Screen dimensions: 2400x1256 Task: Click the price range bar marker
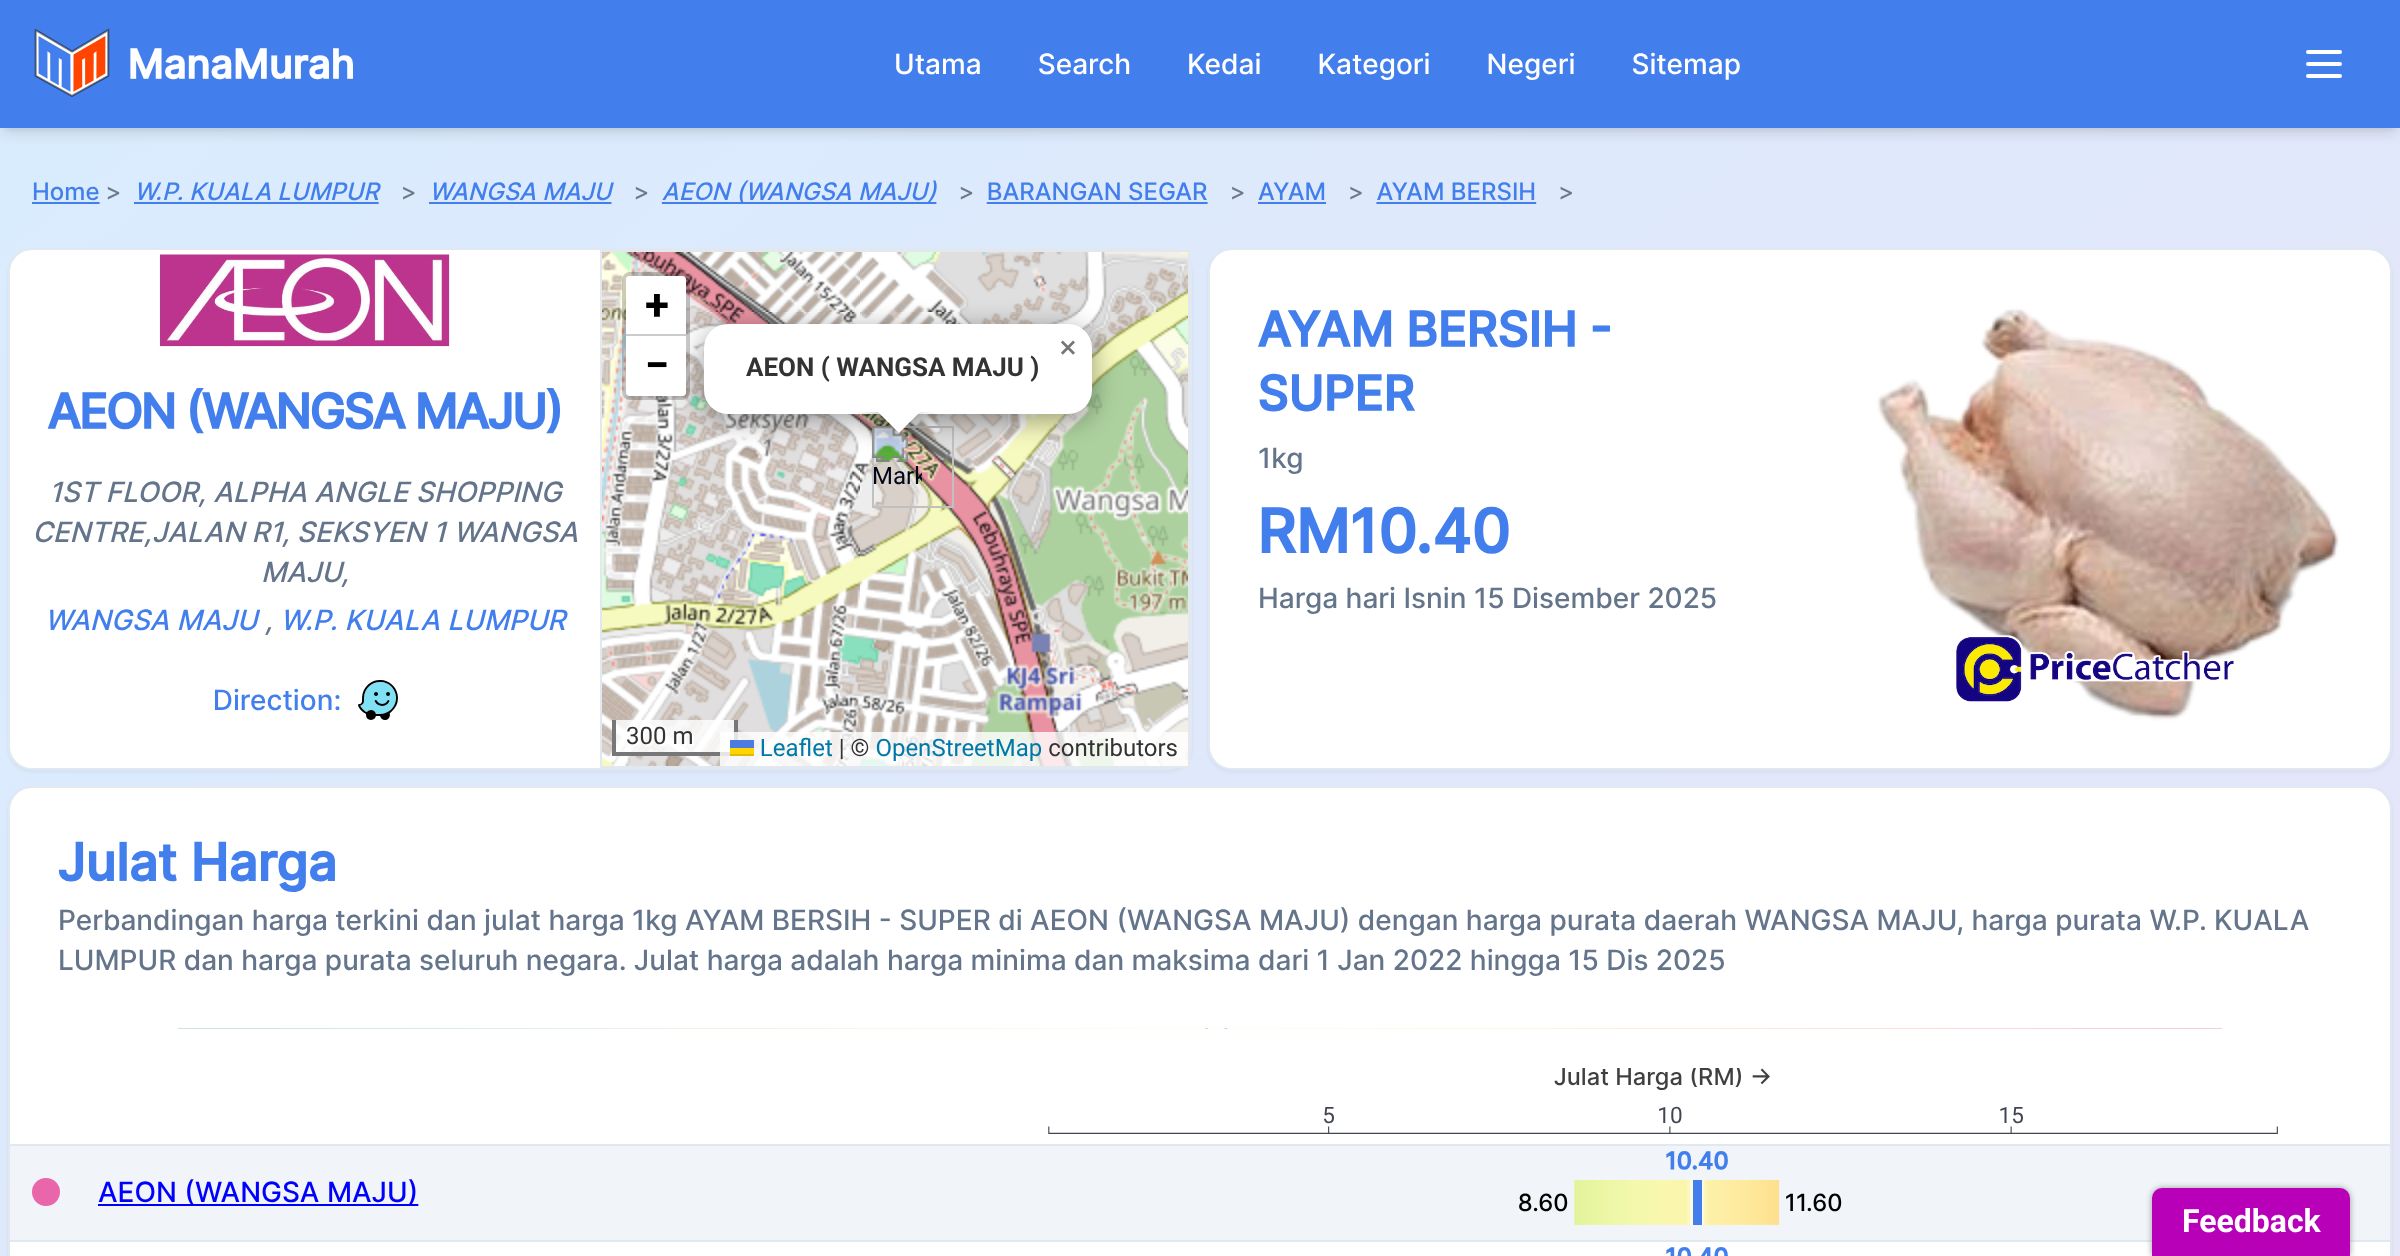1696,1202
